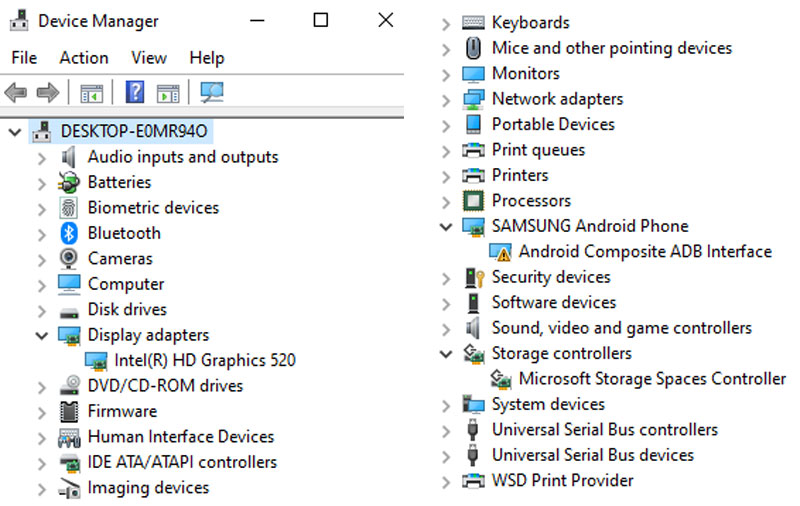This screenshot has width=800, height=506.
Task: Open the File menu
Action: click(24, 58)
